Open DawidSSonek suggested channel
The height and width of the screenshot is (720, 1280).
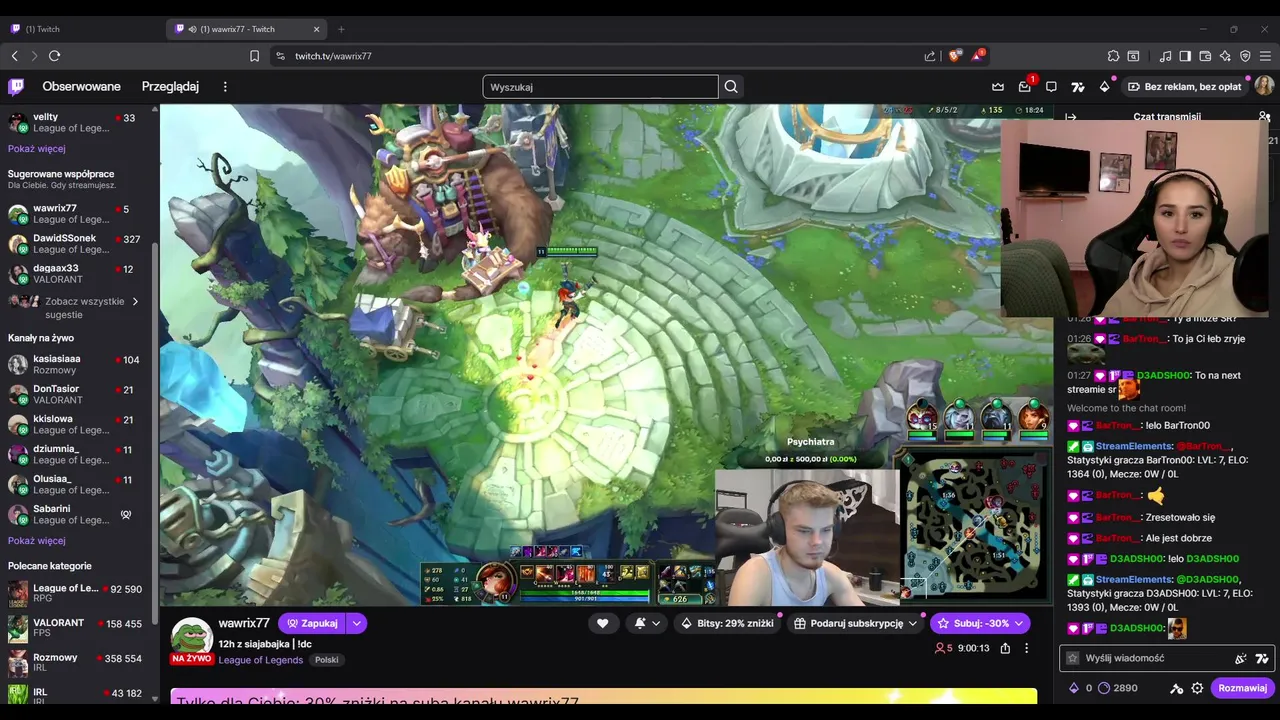point(77,244)
